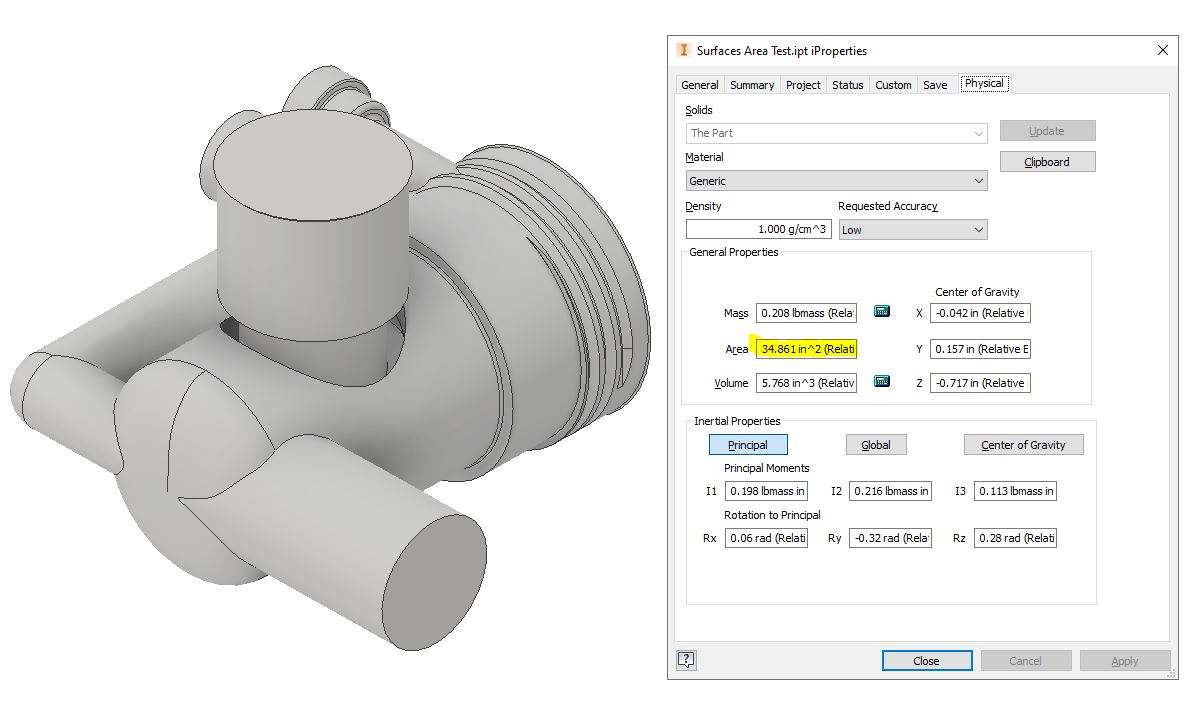Image resolution: width=1194 pixels, height=712 pixels.
Task: Click the Center of Gravity button
Action: pos(1023,445)
